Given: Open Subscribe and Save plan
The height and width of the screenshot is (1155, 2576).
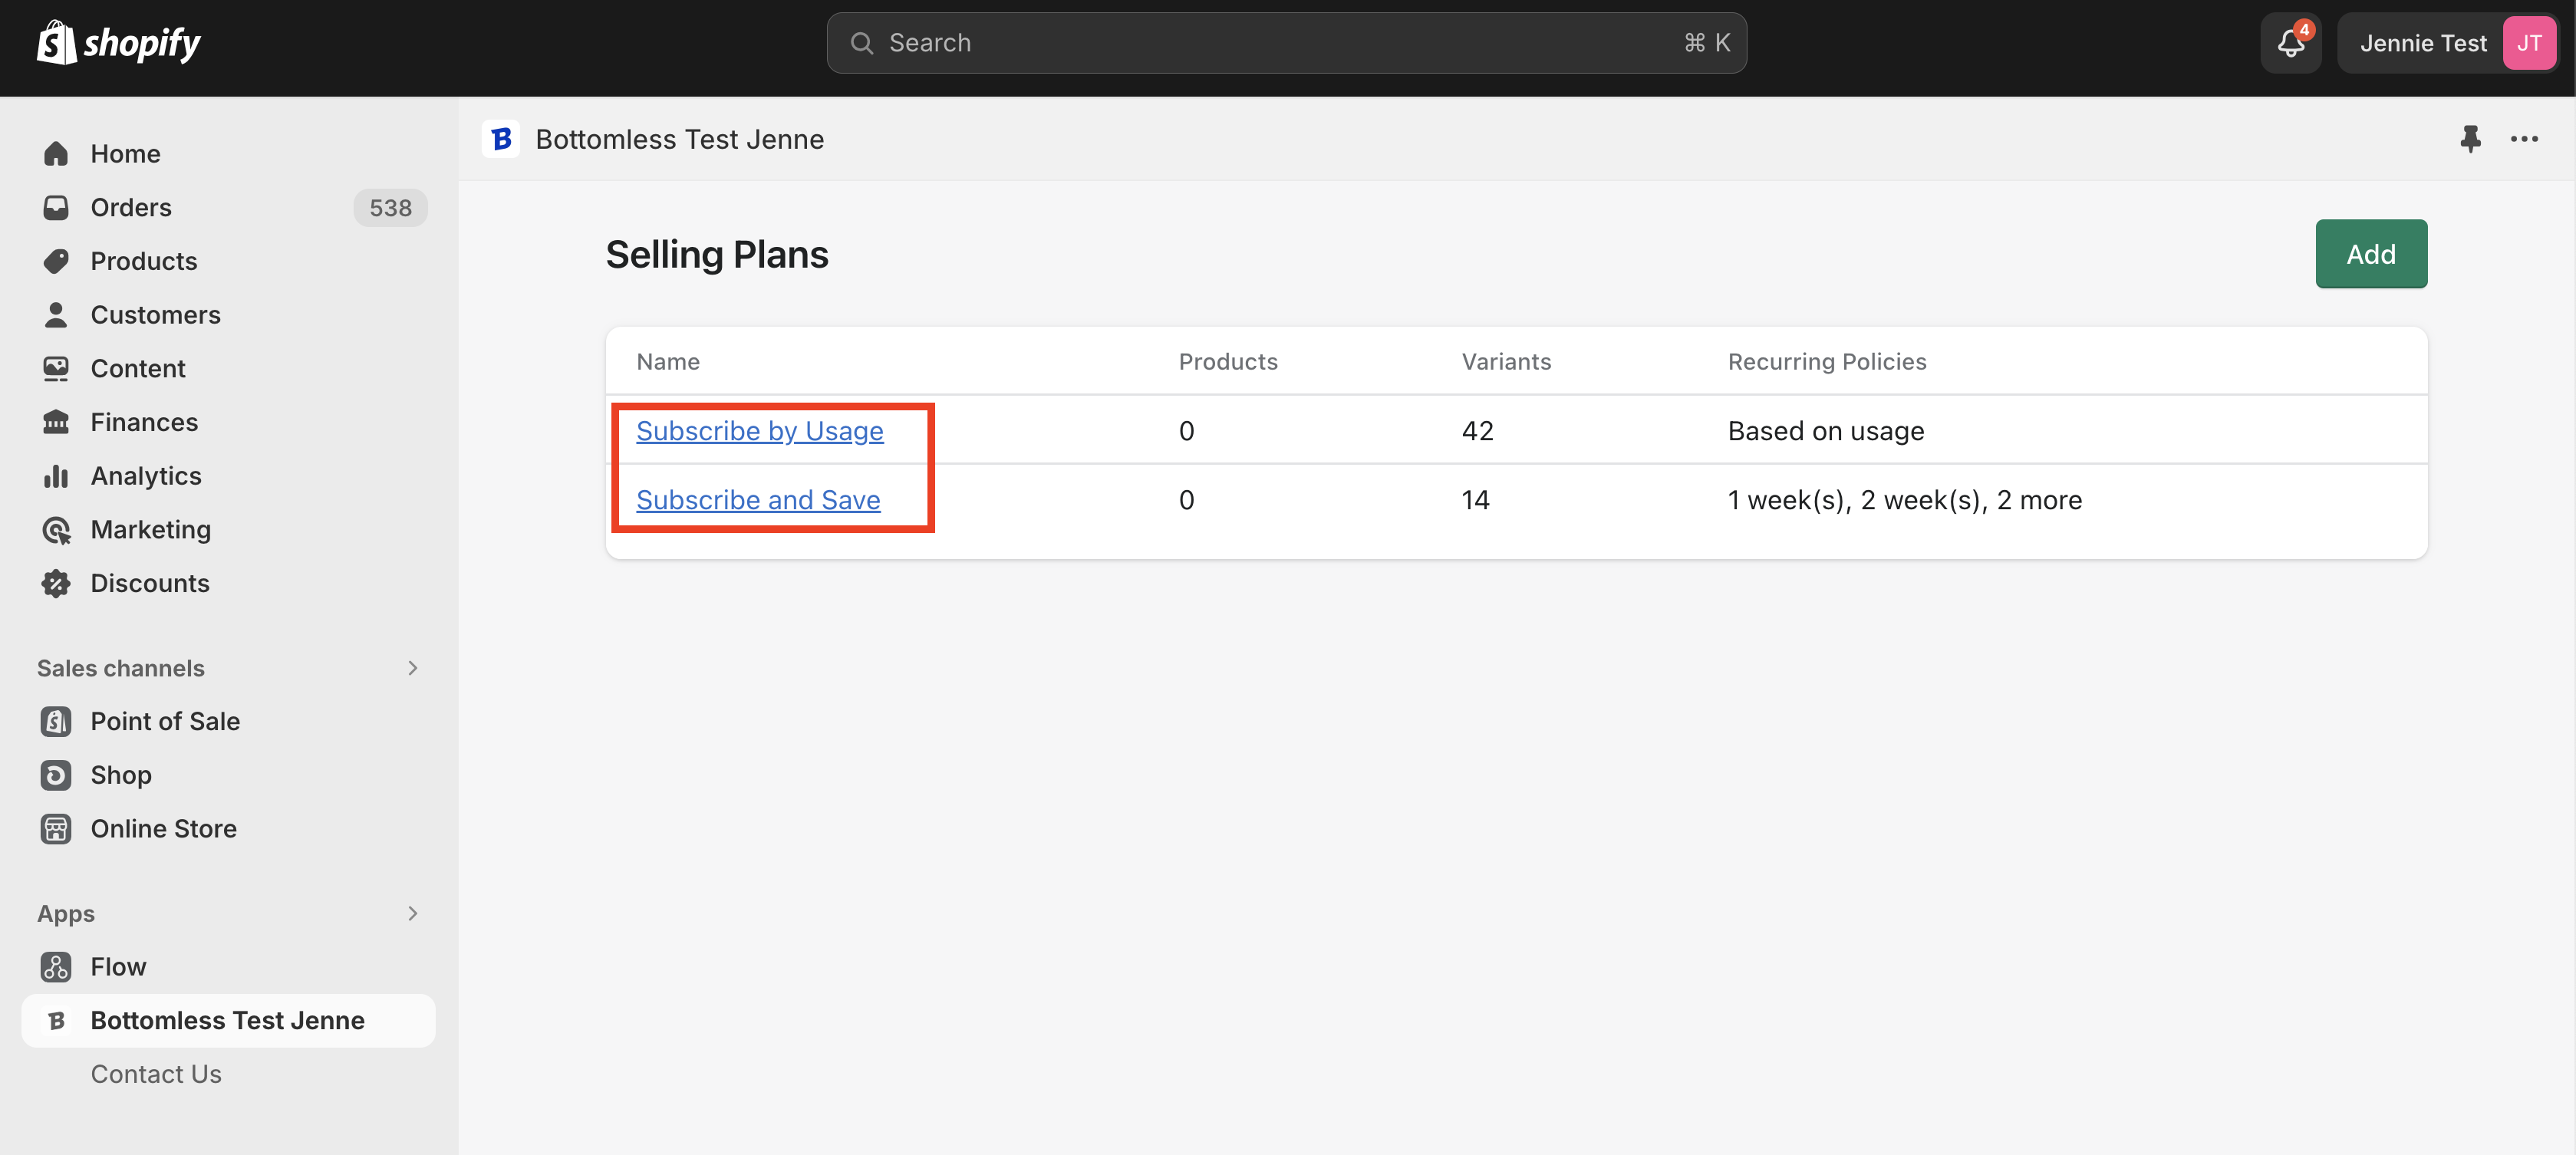Looking at the screenshot, I should point(758,500).
